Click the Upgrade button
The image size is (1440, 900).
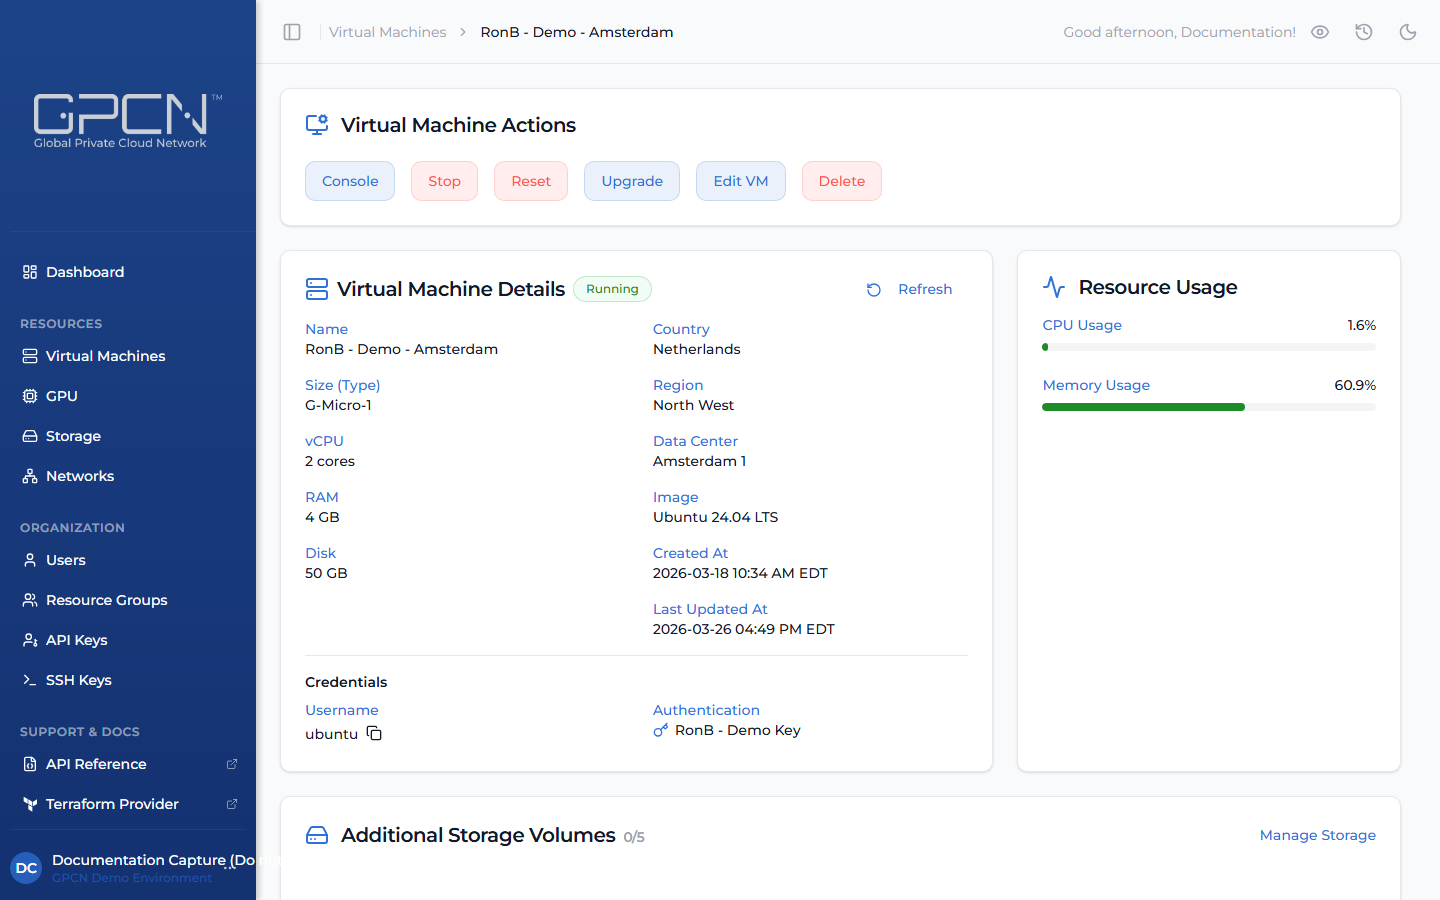coord(632,181)
